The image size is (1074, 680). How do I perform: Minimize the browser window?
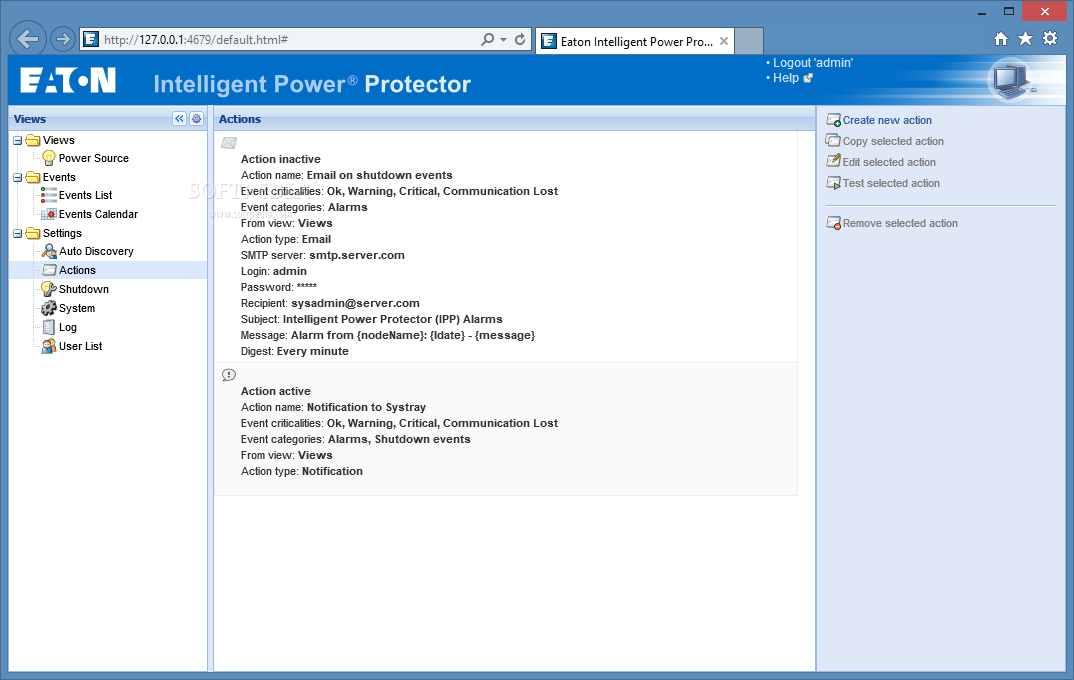[982, 12]
